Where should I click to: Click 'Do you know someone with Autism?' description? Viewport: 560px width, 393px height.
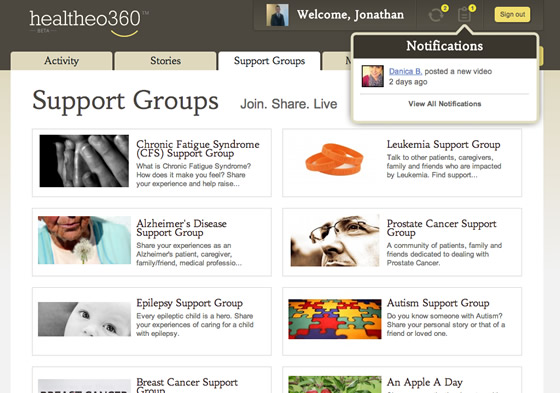(x=446, y=325)
